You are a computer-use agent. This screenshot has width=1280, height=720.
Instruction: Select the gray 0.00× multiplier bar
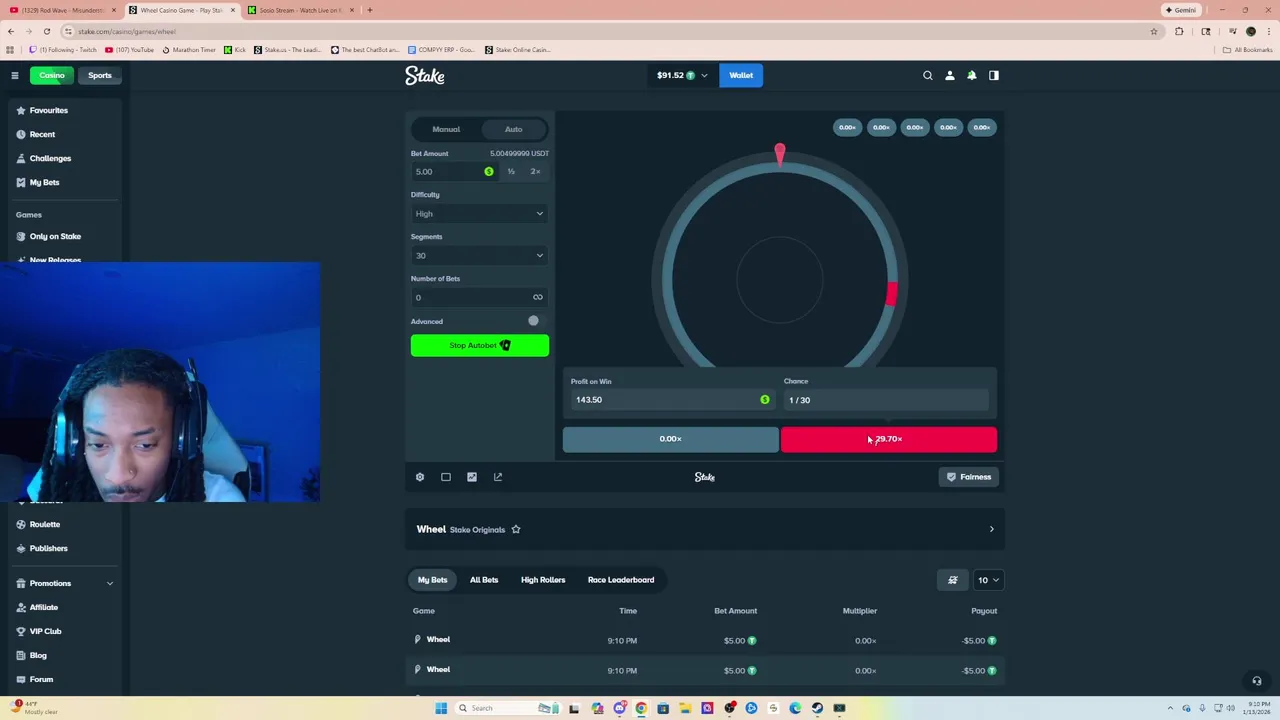[671, 439]
